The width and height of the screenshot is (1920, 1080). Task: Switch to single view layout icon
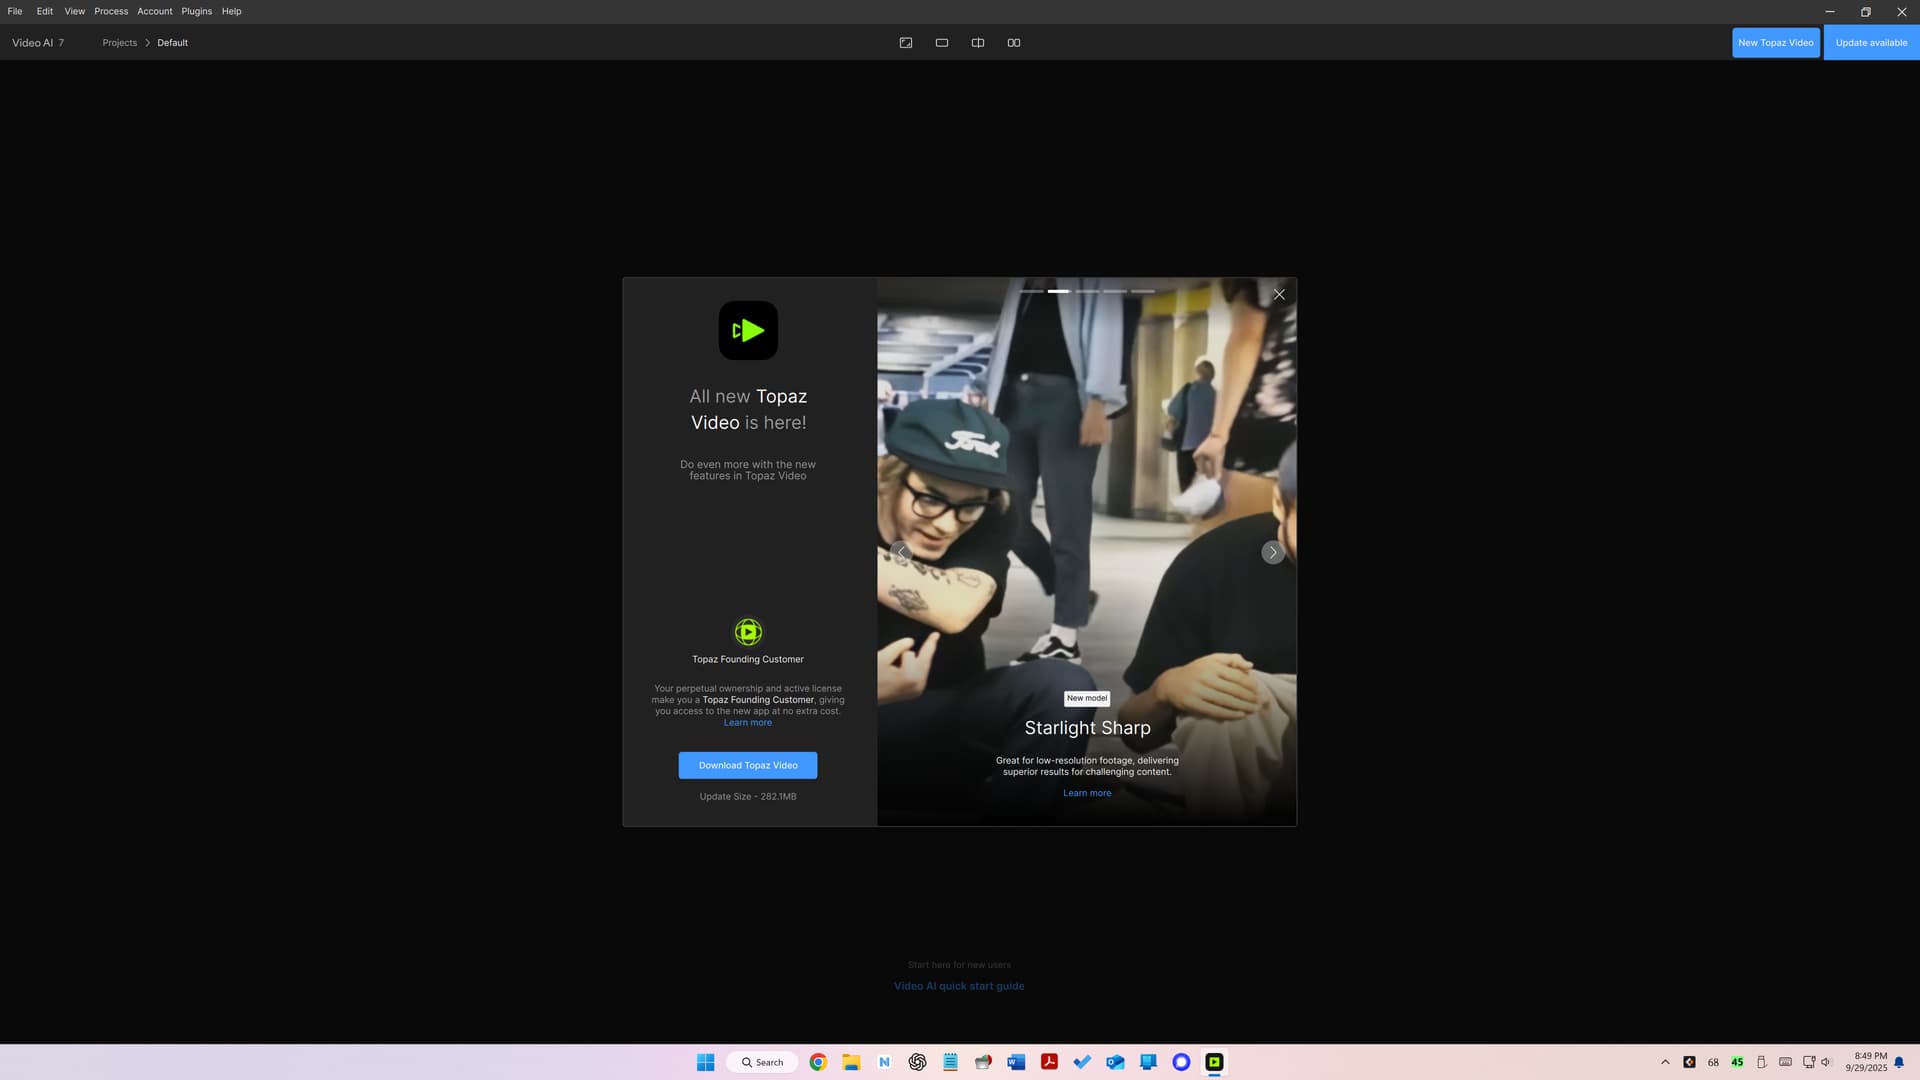coord(941,43)
